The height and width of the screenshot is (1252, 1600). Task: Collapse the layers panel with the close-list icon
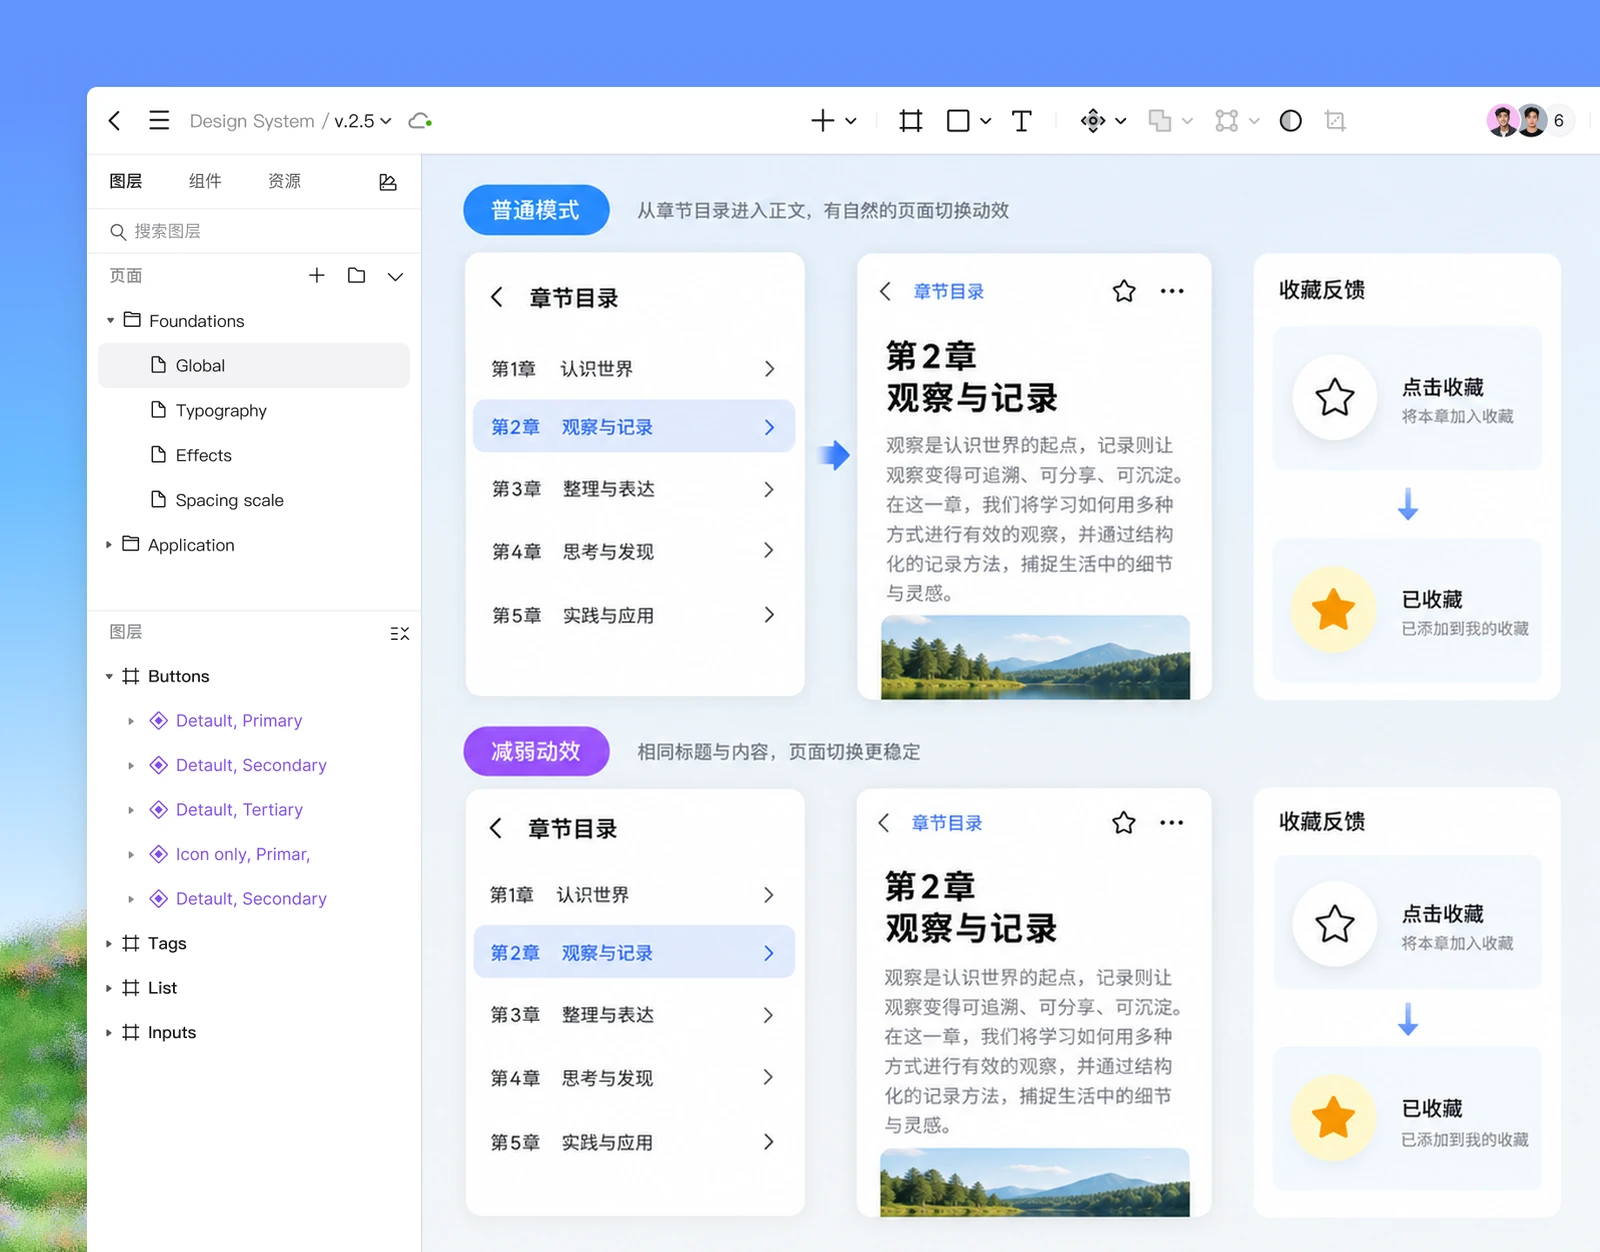(x=400, y=633)
